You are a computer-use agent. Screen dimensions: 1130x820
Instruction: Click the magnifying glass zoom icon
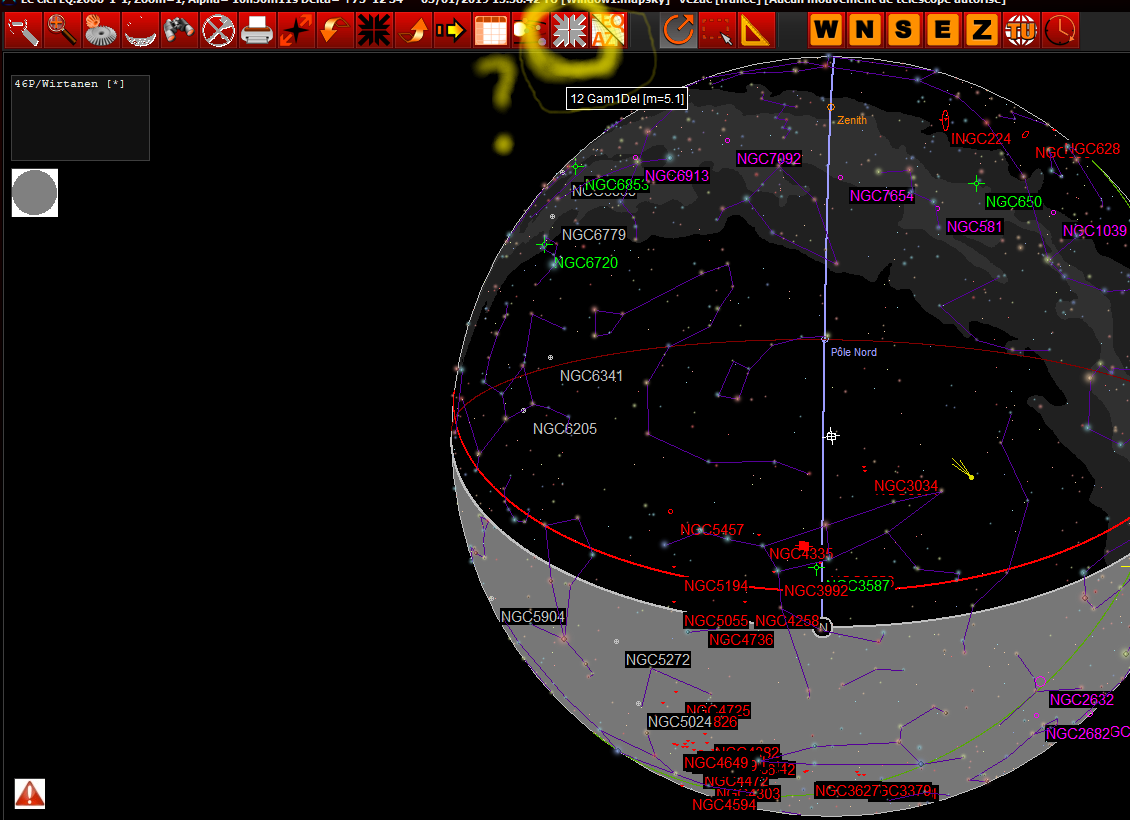tap(62, 31)
